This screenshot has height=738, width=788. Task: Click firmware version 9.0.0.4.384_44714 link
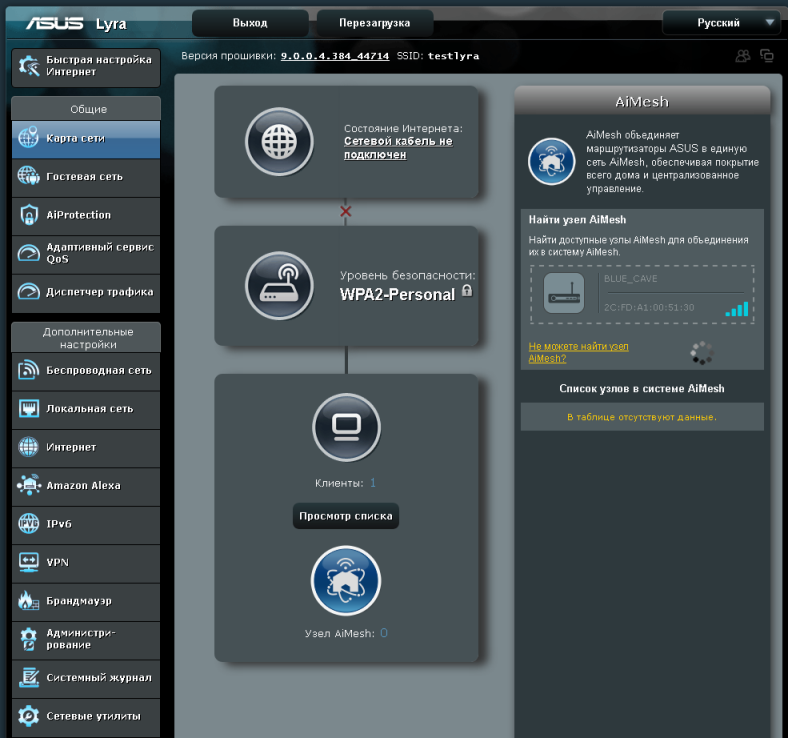pos(335,56)
